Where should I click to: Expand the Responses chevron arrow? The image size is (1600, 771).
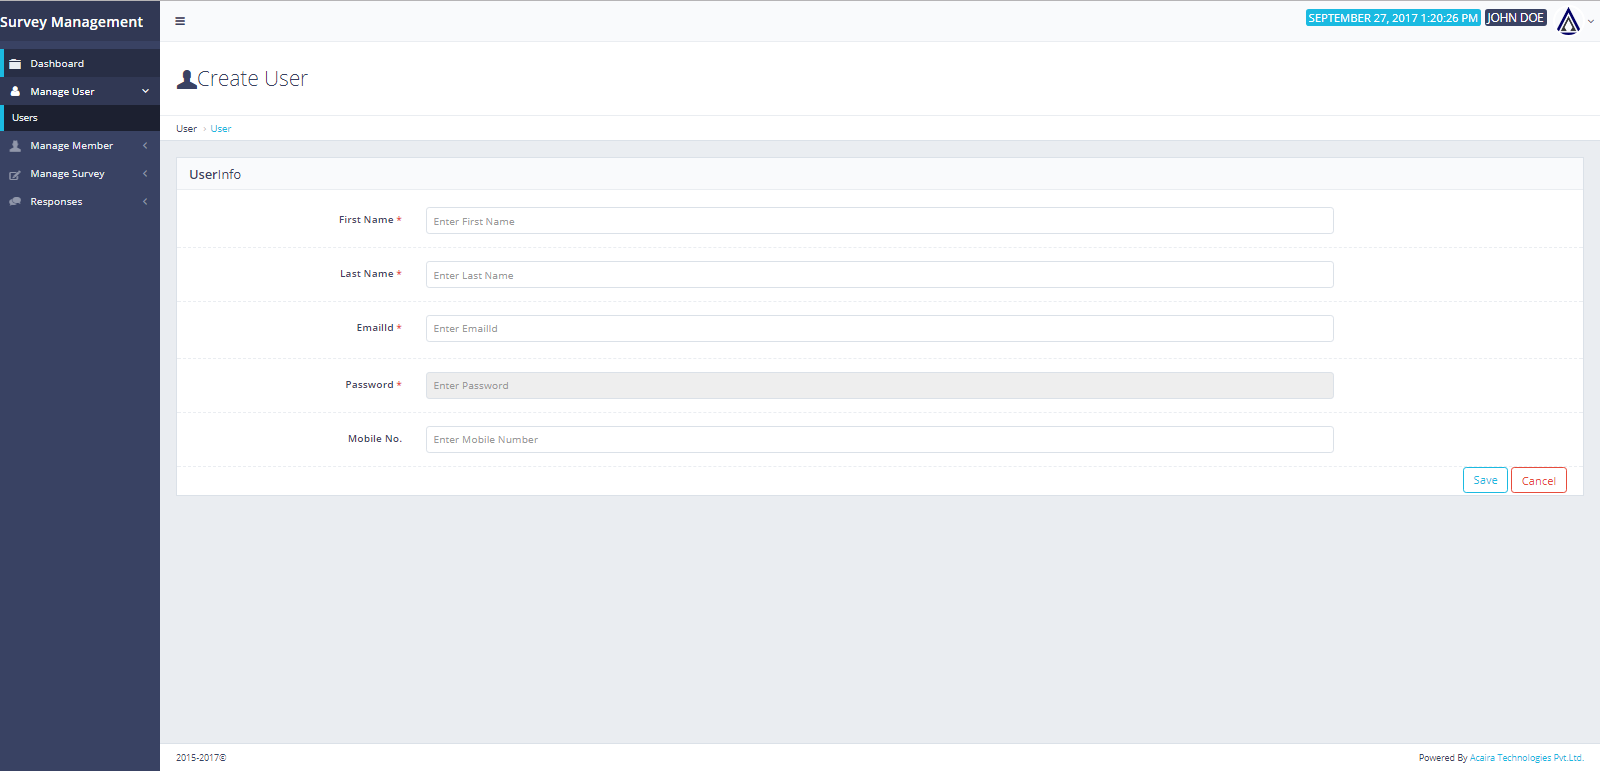pyautogui.click(x=145, y=202)
